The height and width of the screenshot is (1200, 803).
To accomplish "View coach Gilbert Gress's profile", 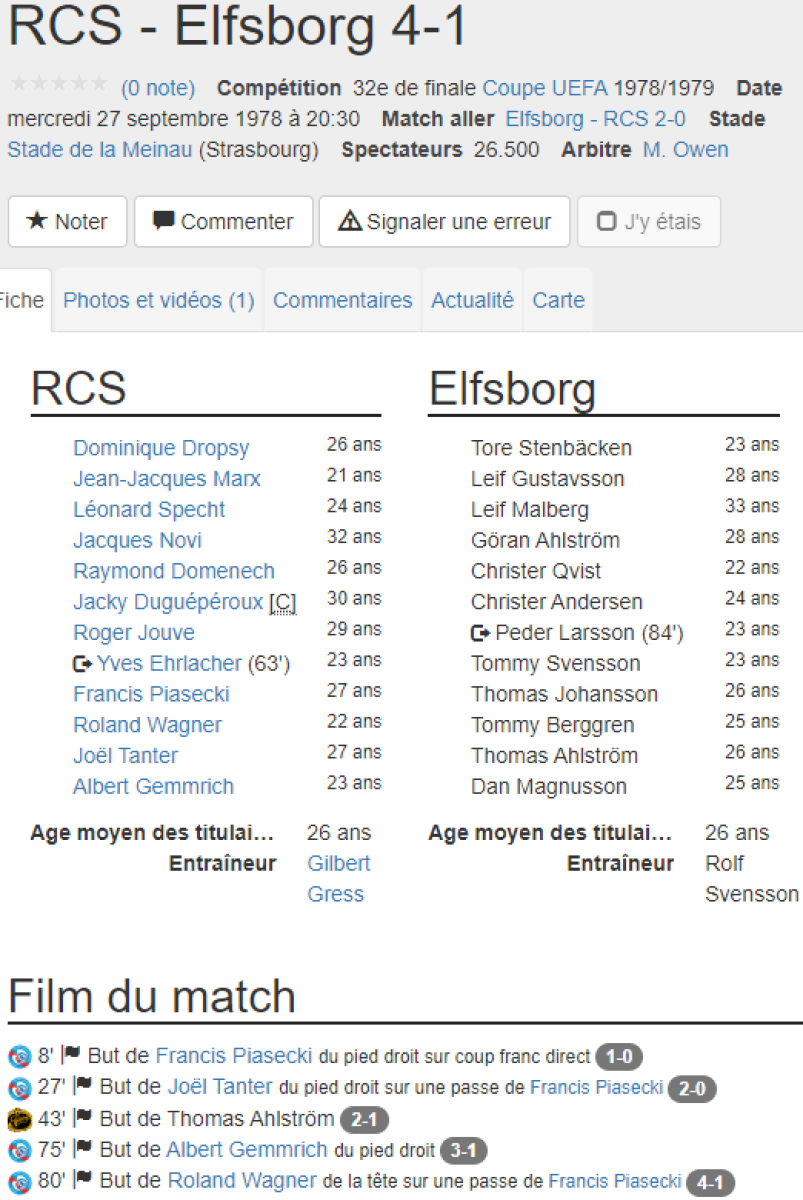I will click(339, 878).
